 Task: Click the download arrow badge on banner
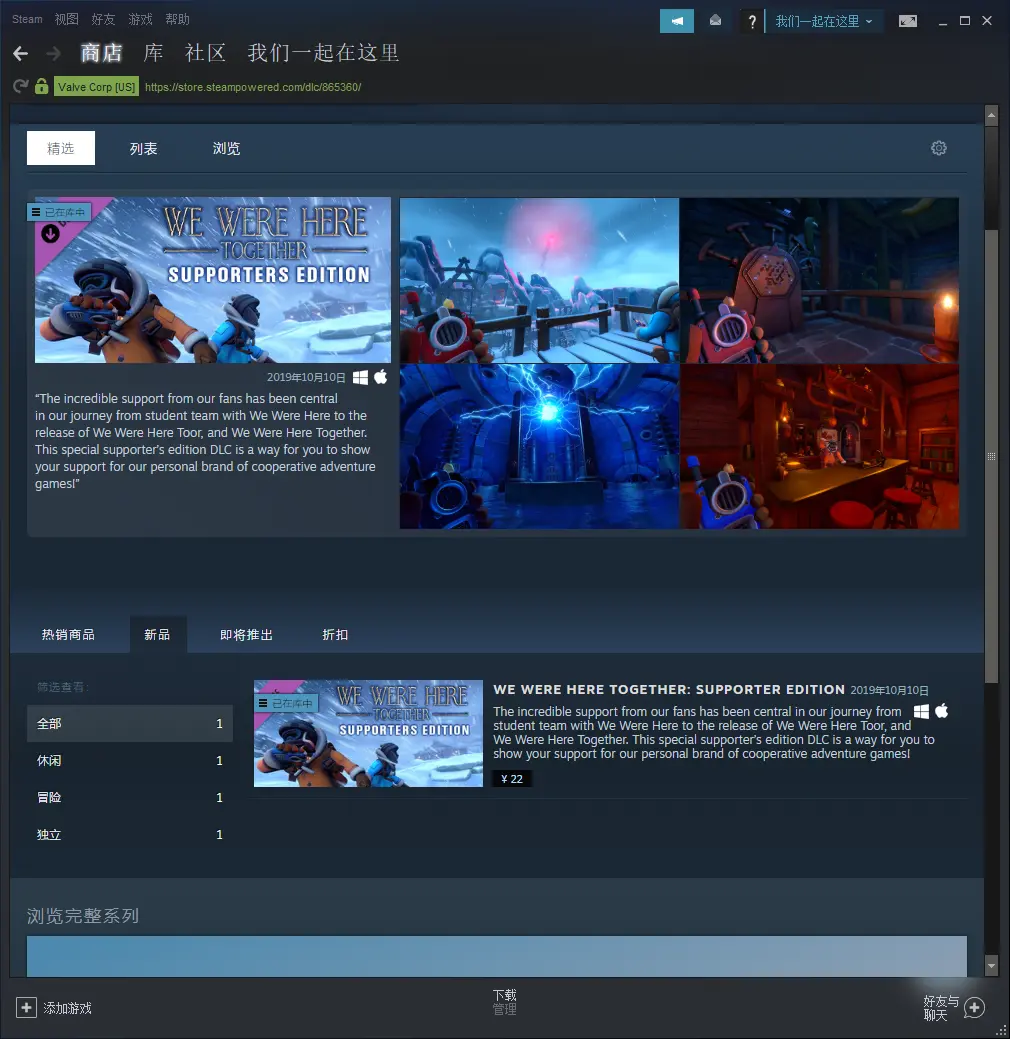coord(50,234)
